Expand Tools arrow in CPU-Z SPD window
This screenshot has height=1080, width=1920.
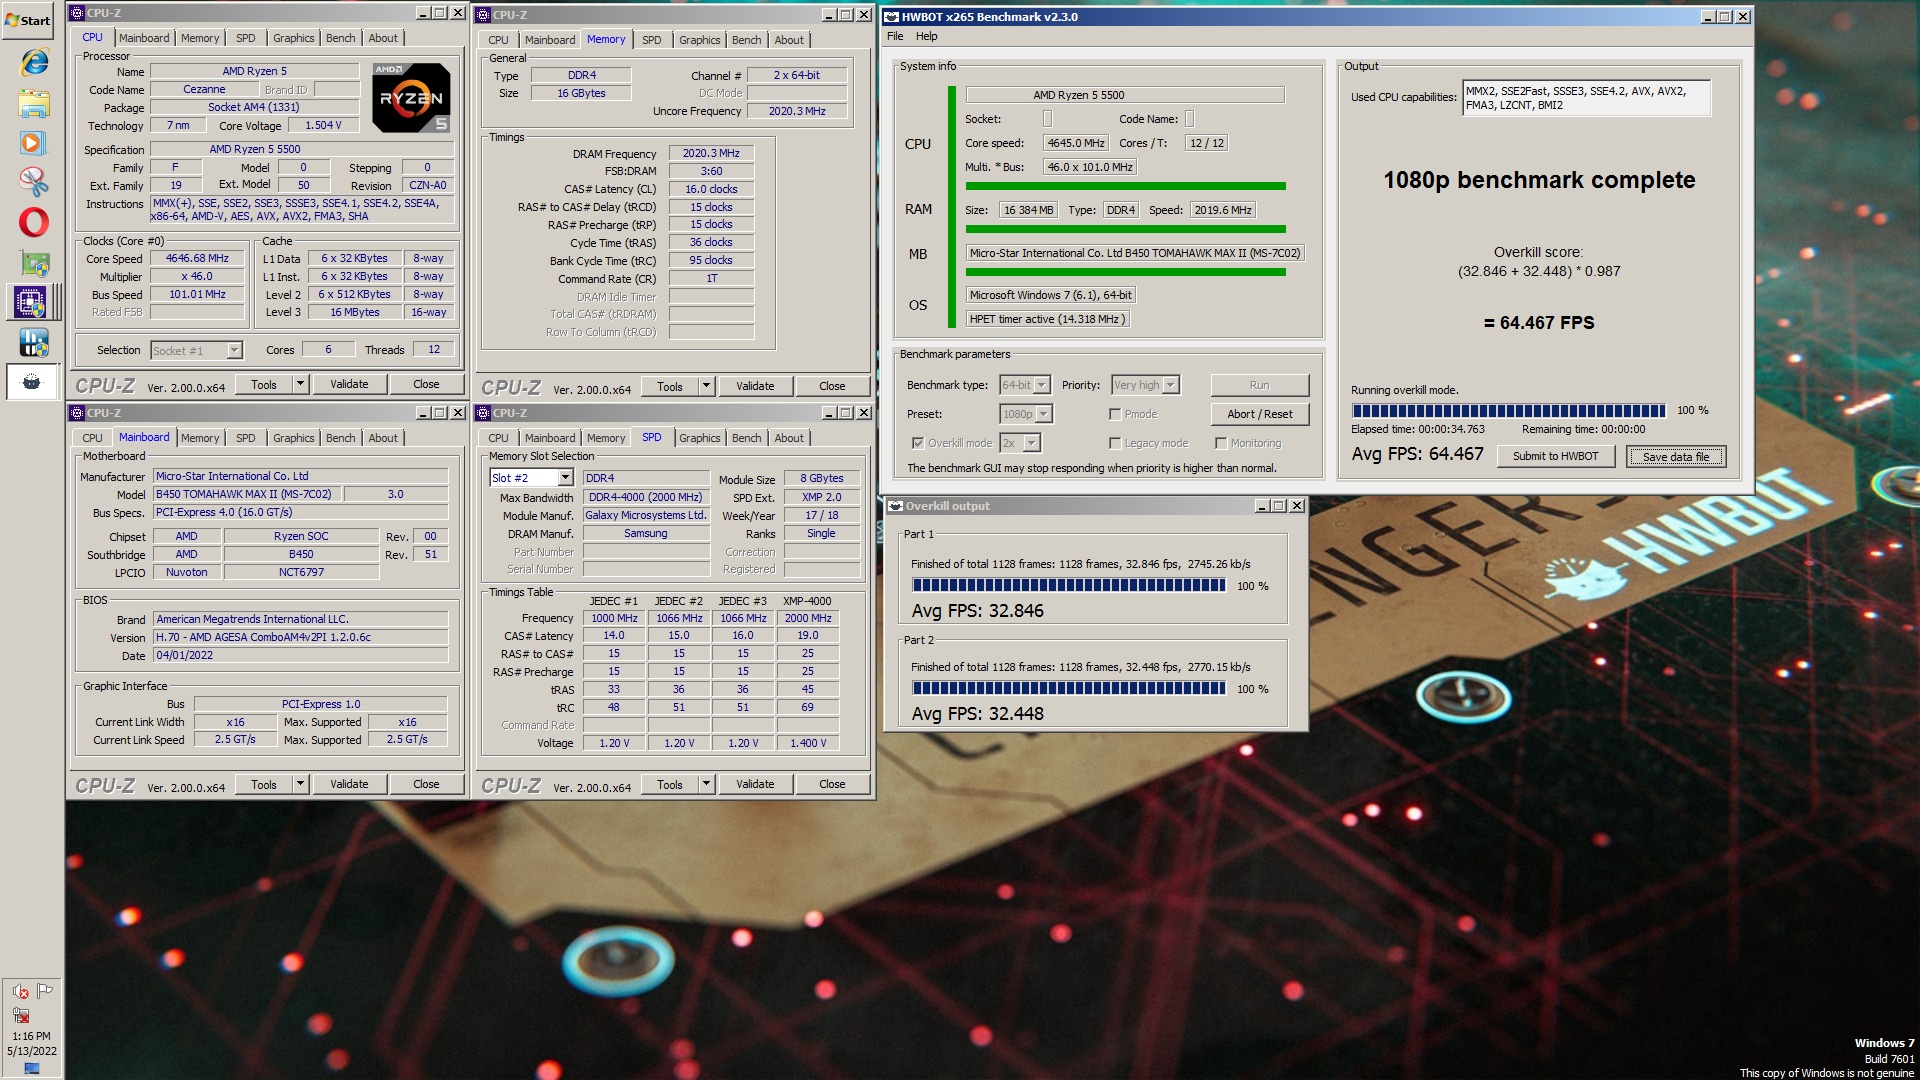coord(706,784)
